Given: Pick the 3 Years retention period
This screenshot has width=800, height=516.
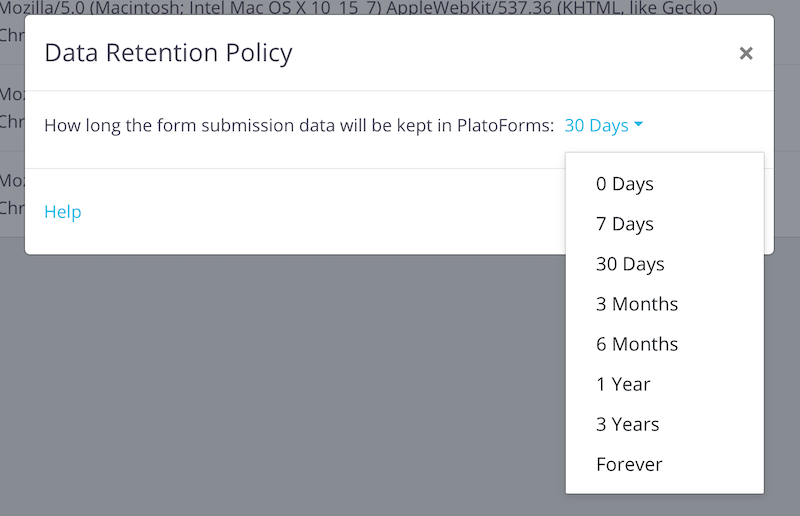Looking at the screenshot, I should 628,424.
